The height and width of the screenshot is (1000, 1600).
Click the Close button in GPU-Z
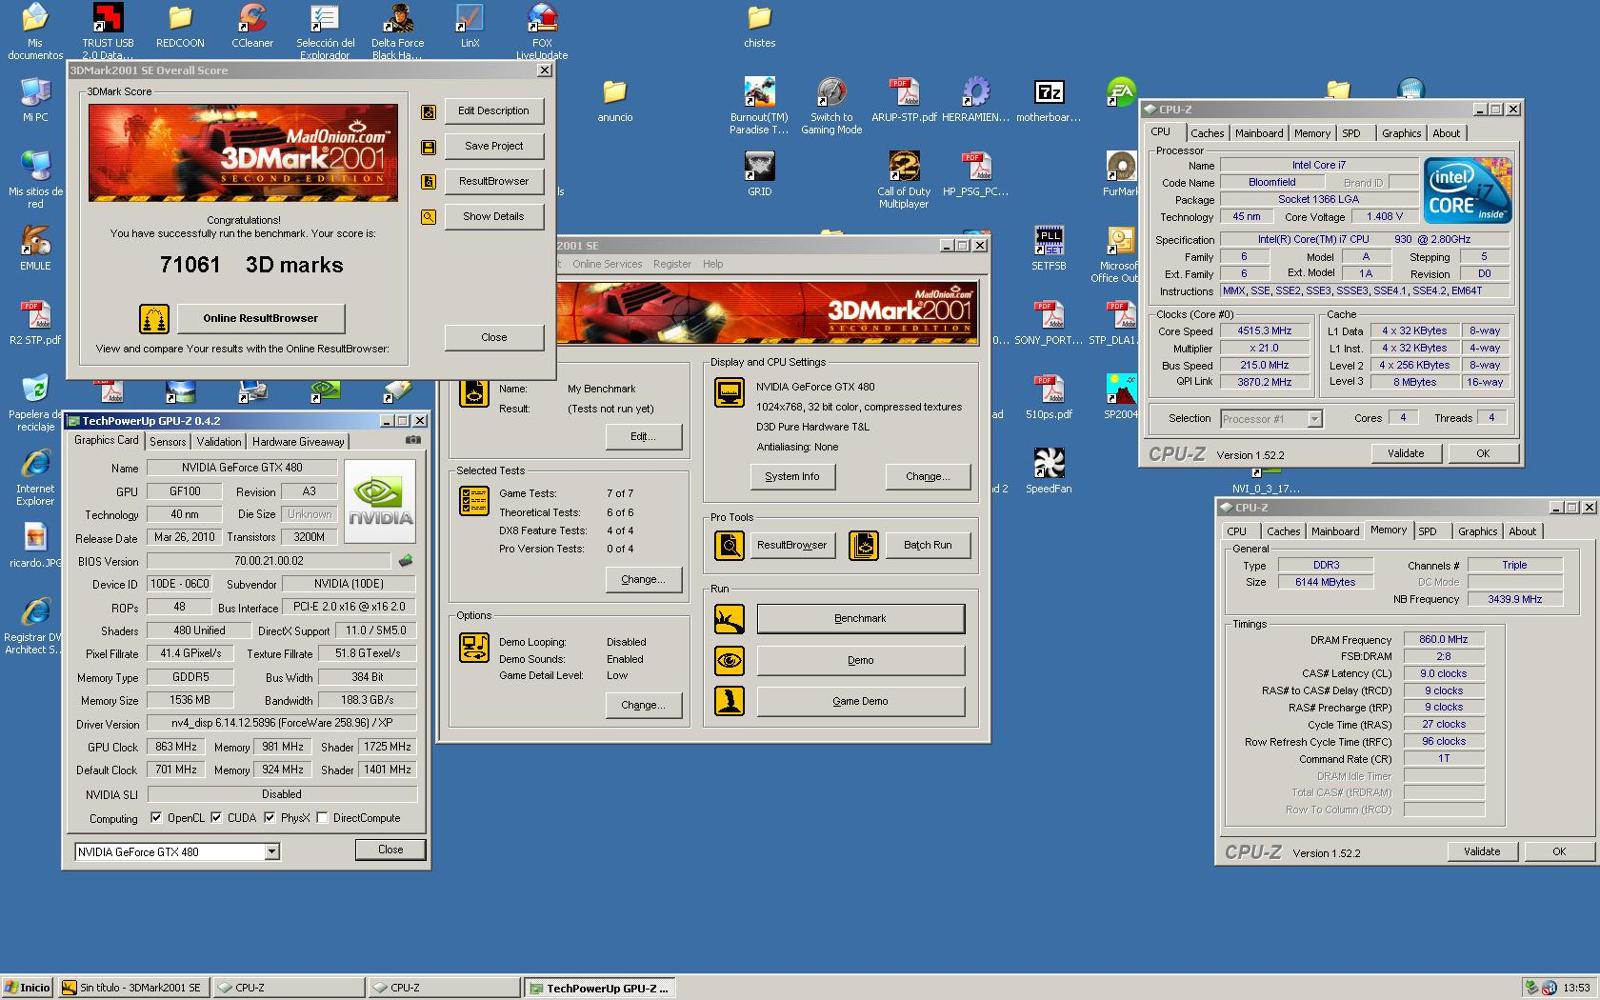click(x=390, y=850)
